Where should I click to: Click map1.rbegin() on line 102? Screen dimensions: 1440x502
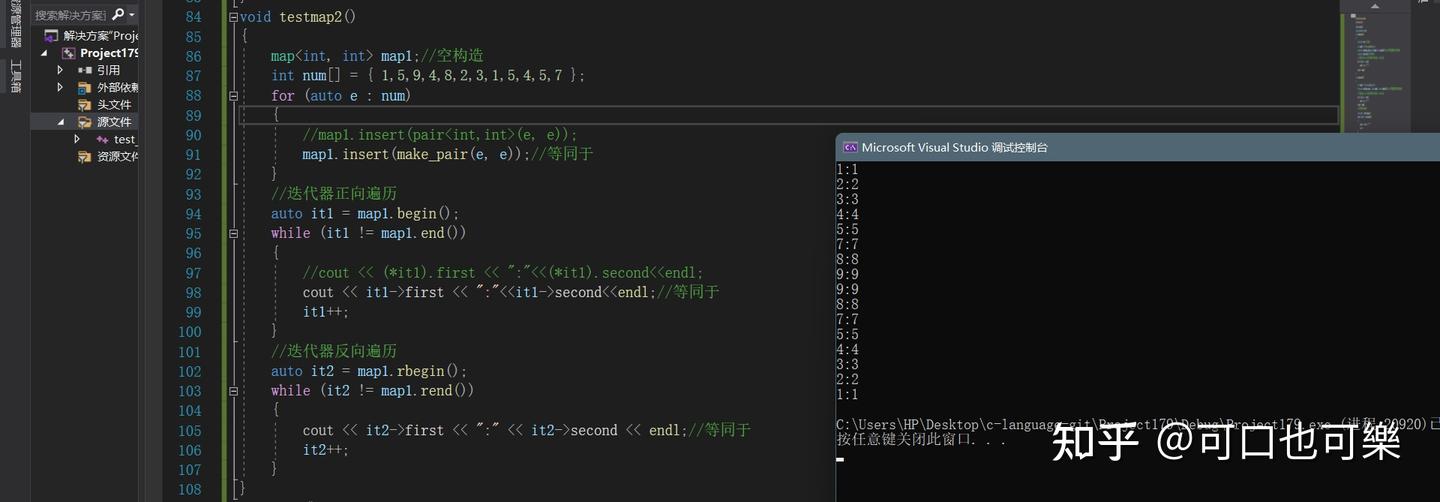411,371
